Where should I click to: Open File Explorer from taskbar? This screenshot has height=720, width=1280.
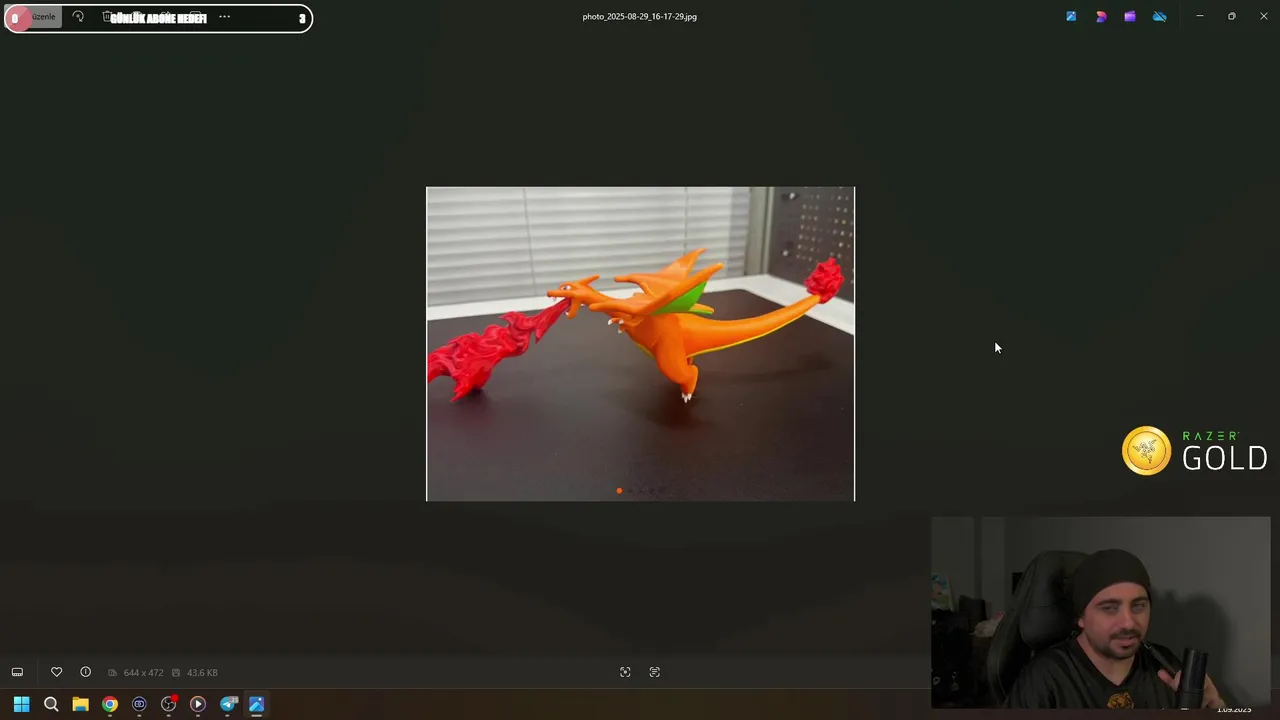pyautogui.click(x=80, y=704)
